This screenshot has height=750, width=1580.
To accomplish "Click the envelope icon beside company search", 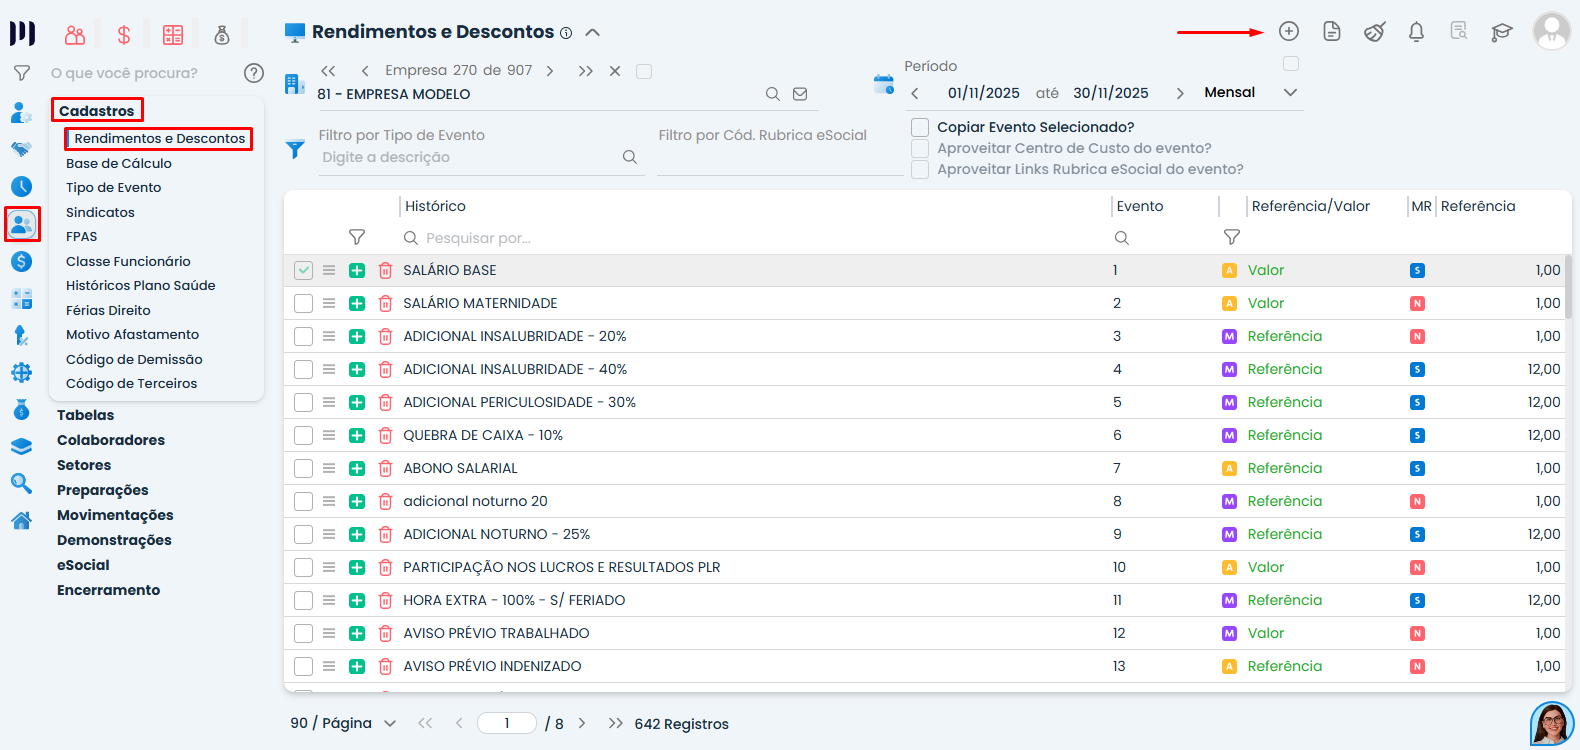I will (800, 94).
